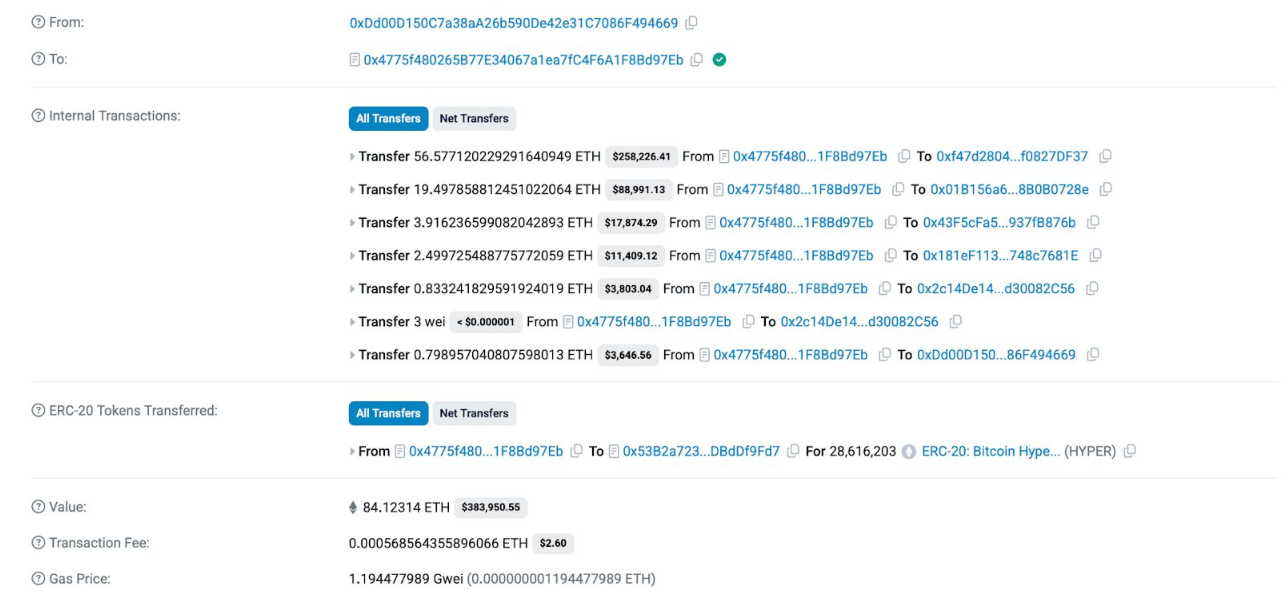The width and height of the screenshot is (1288, 592).
Task: Copy recipient address 0x43F5cFa5...937fB876b
Action: click(1093, 223)
